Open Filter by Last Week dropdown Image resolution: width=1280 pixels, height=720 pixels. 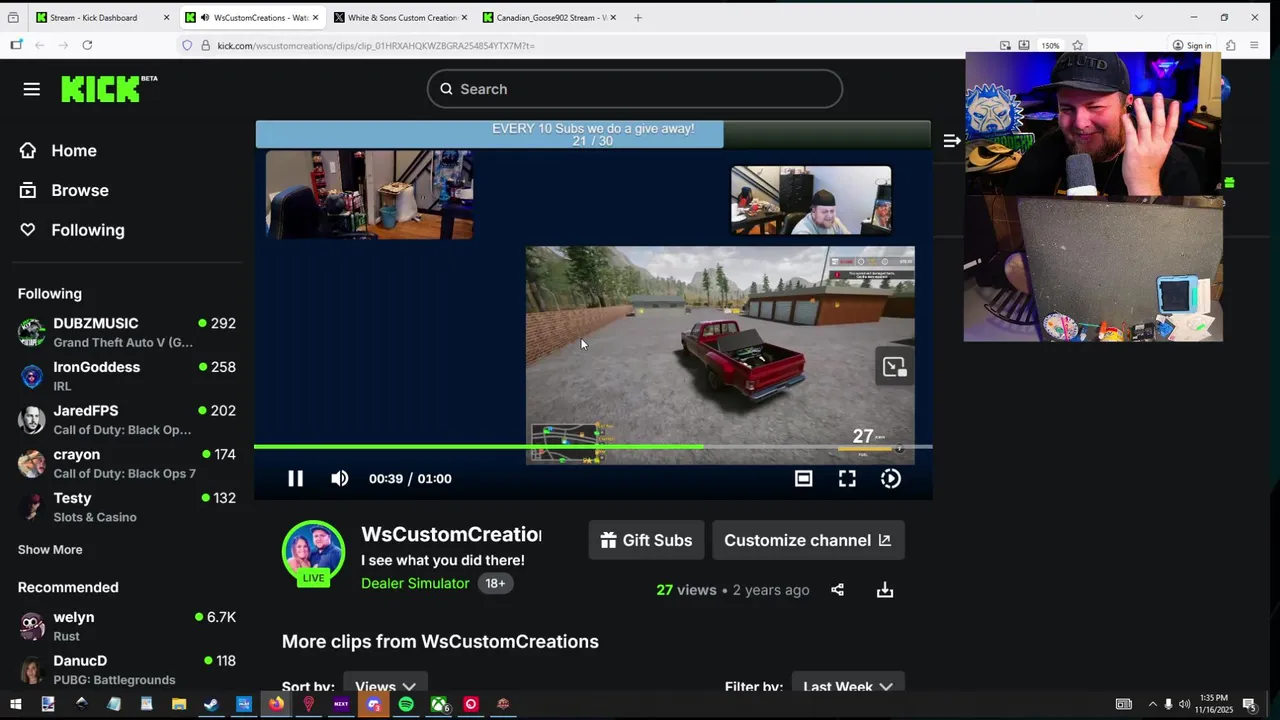pyautogui.click(x=848, y=686)
